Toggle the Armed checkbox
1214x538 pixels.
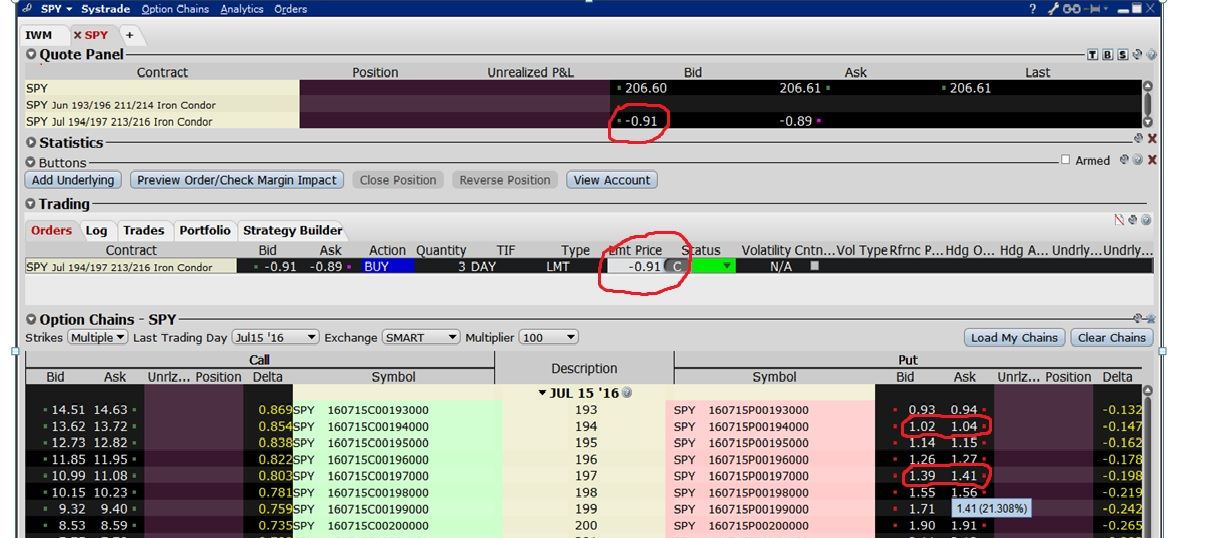(x=1066, y=160)
